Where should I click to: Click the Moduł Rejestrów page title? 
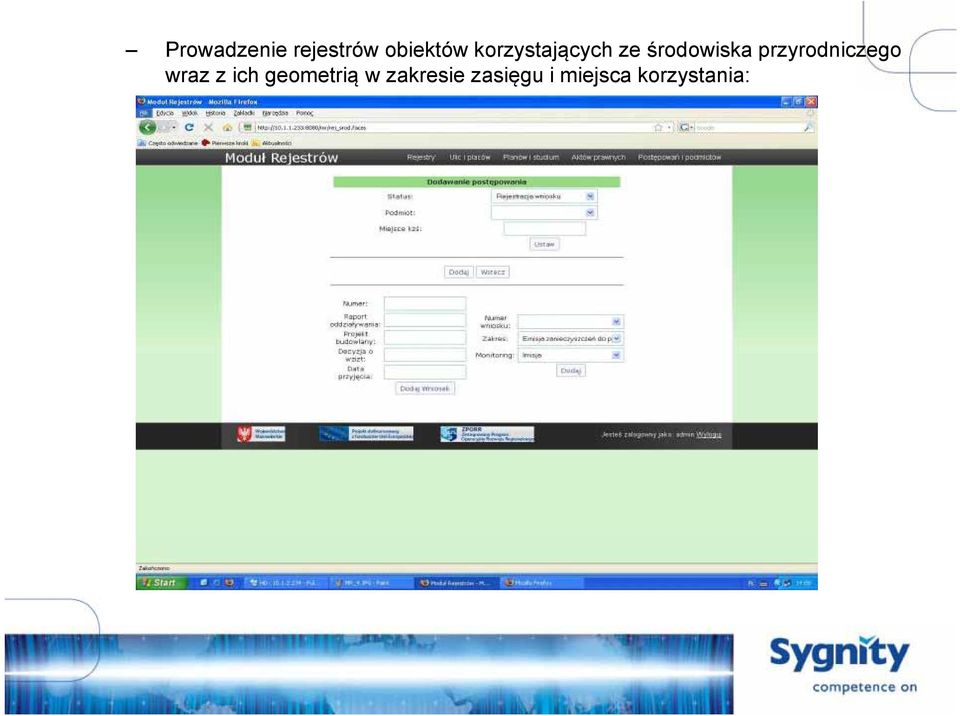click(x=281, y=157)
